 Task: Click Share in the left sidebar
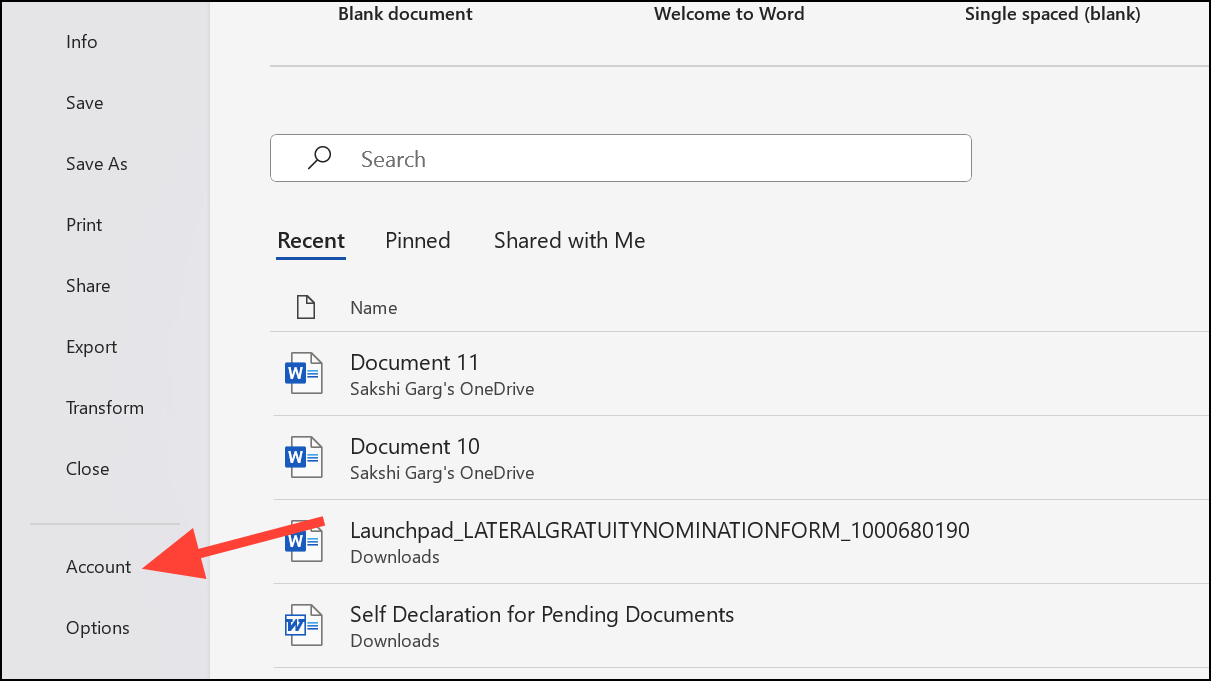[x=87, y=285]
